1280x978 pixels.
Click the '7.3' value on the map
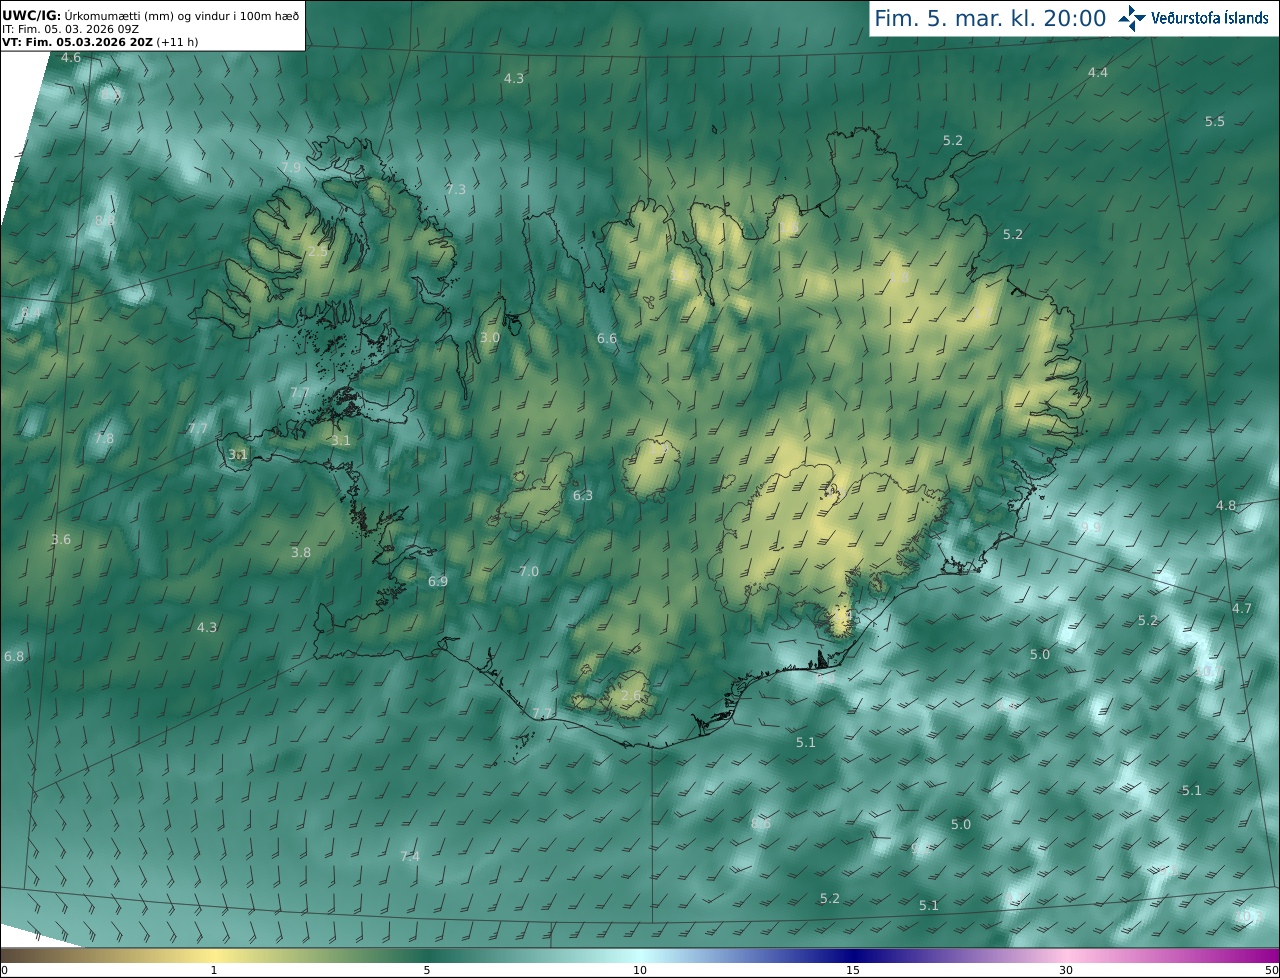click(456, 189)
